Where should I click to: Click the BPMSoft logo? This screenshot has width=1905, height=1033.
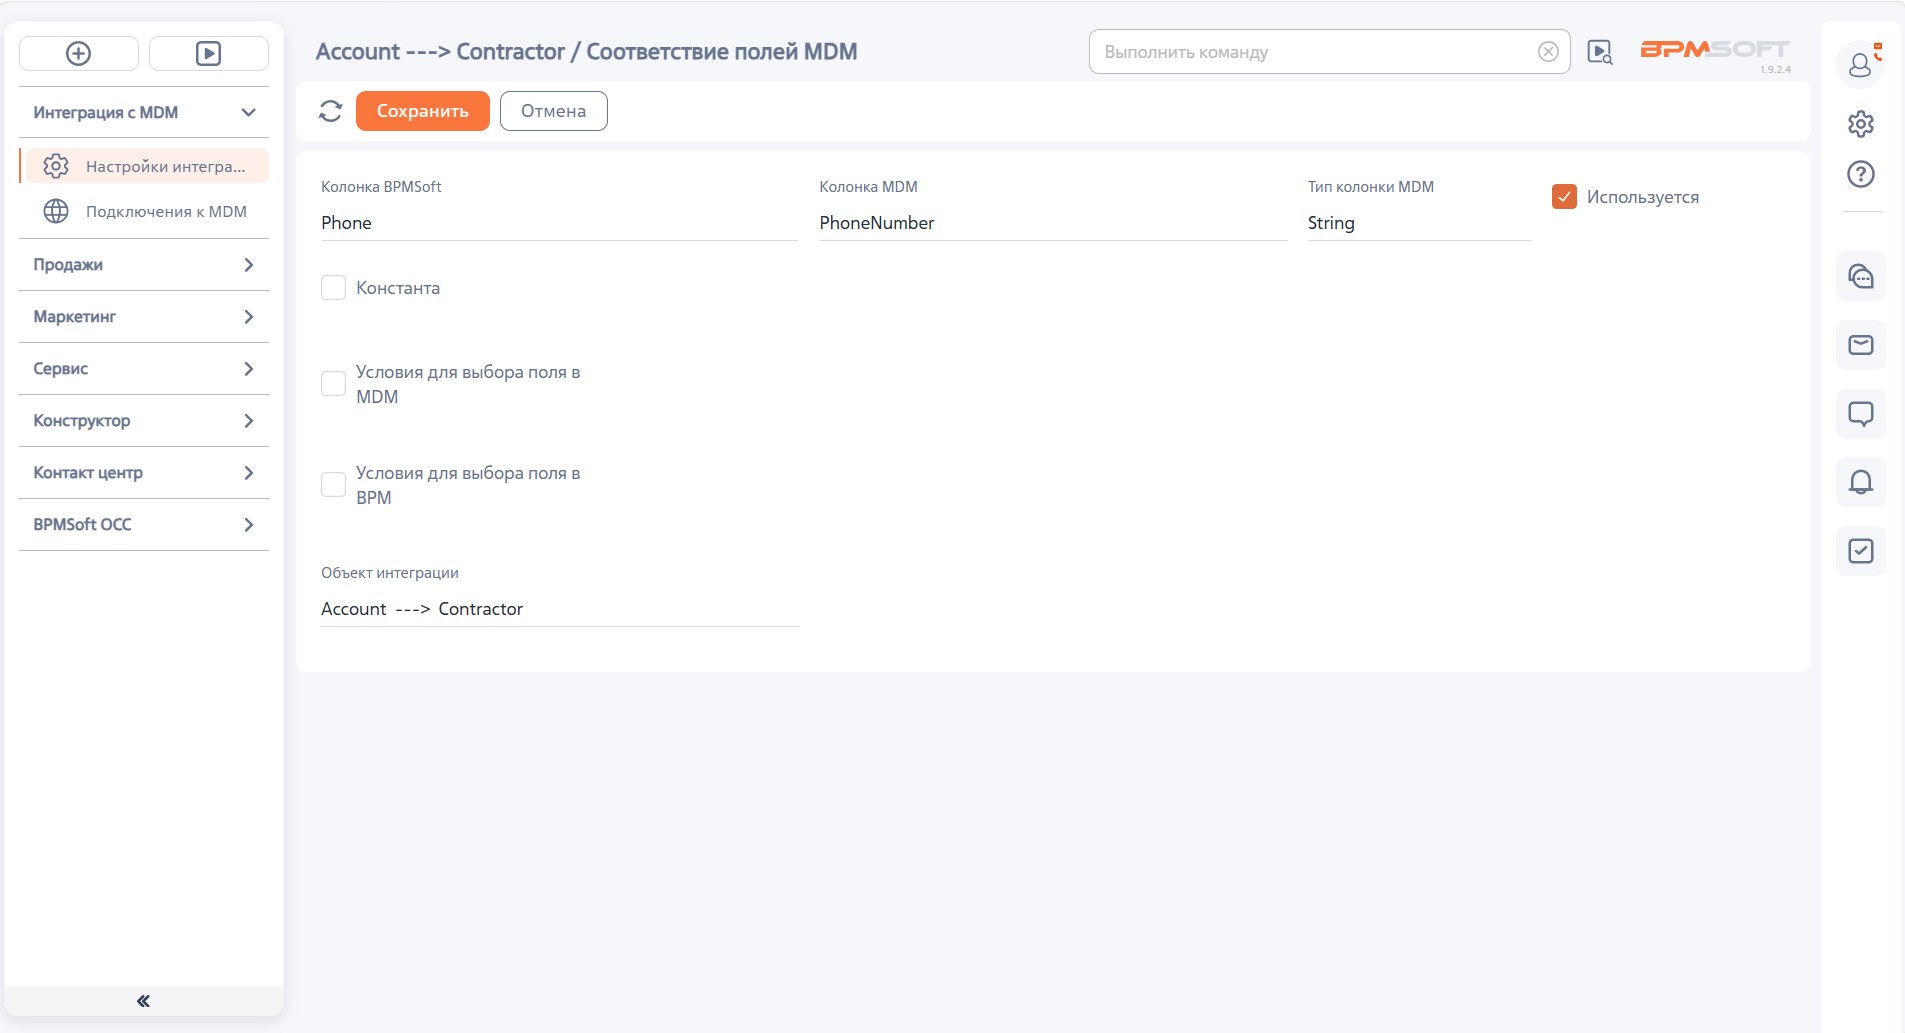(1714, 50)
